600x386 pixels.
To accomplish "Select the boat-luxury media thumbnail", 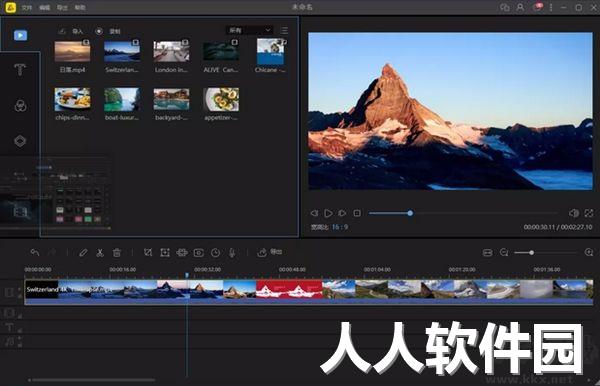I will point(122,99).
